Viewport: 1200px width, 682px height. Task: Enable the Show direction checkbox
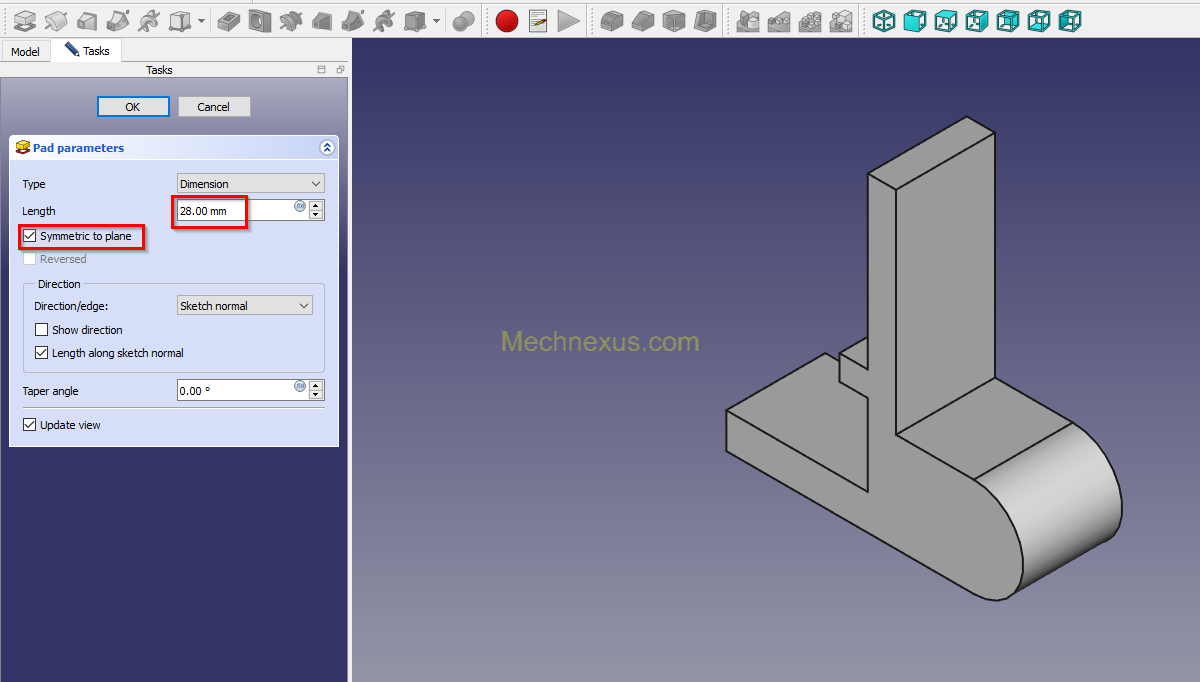(x=42, y=330)
